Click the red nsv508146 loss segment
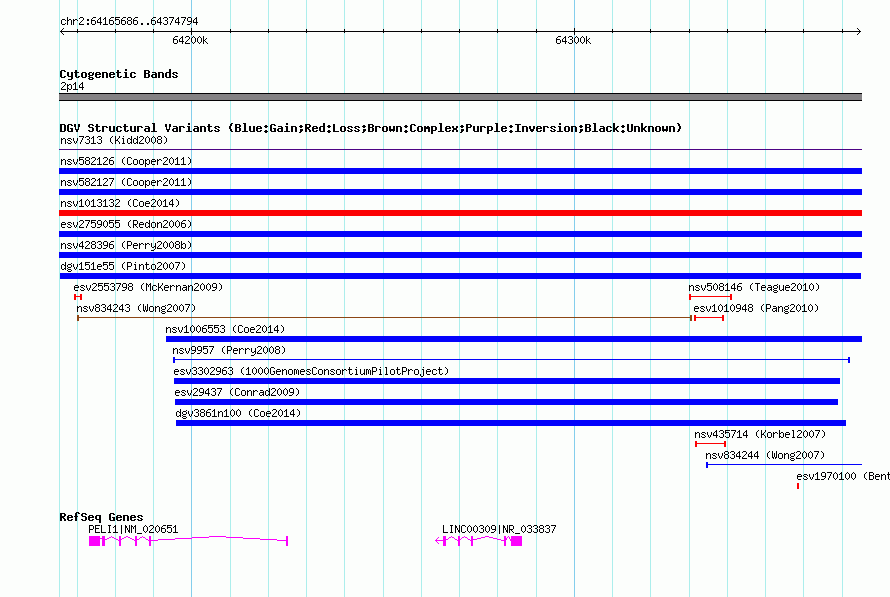The width and height of the screenshot is (890, 597). tap(710, 297)
